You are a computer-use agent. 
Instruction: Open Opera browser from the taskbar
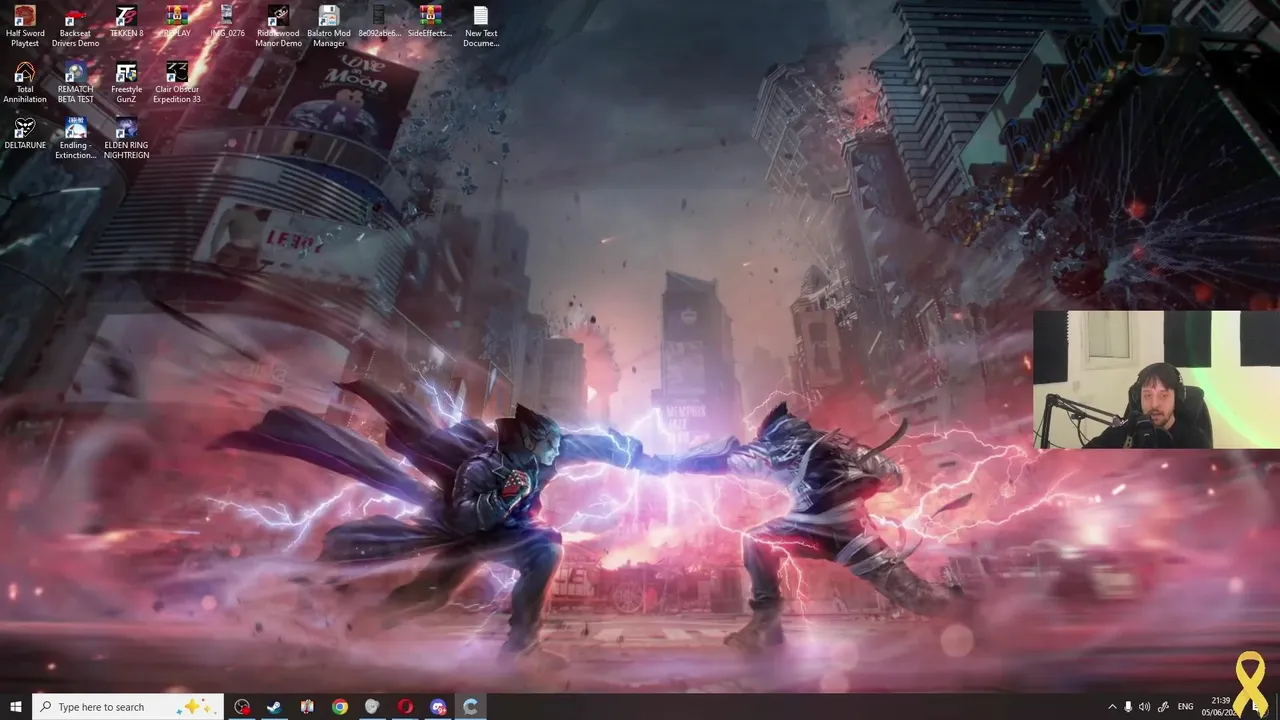pyautogui.click(x=405, y=707)
